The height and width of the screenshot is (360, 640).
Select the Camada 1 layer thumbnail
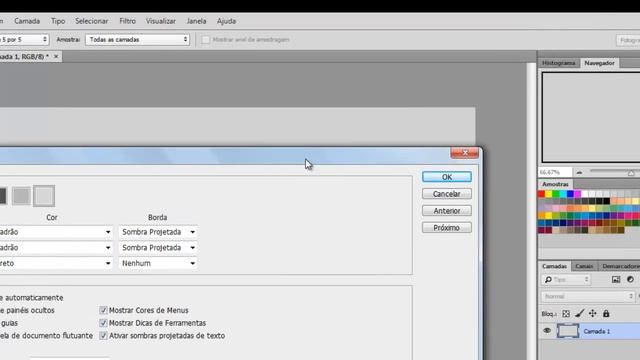[568, 331]
